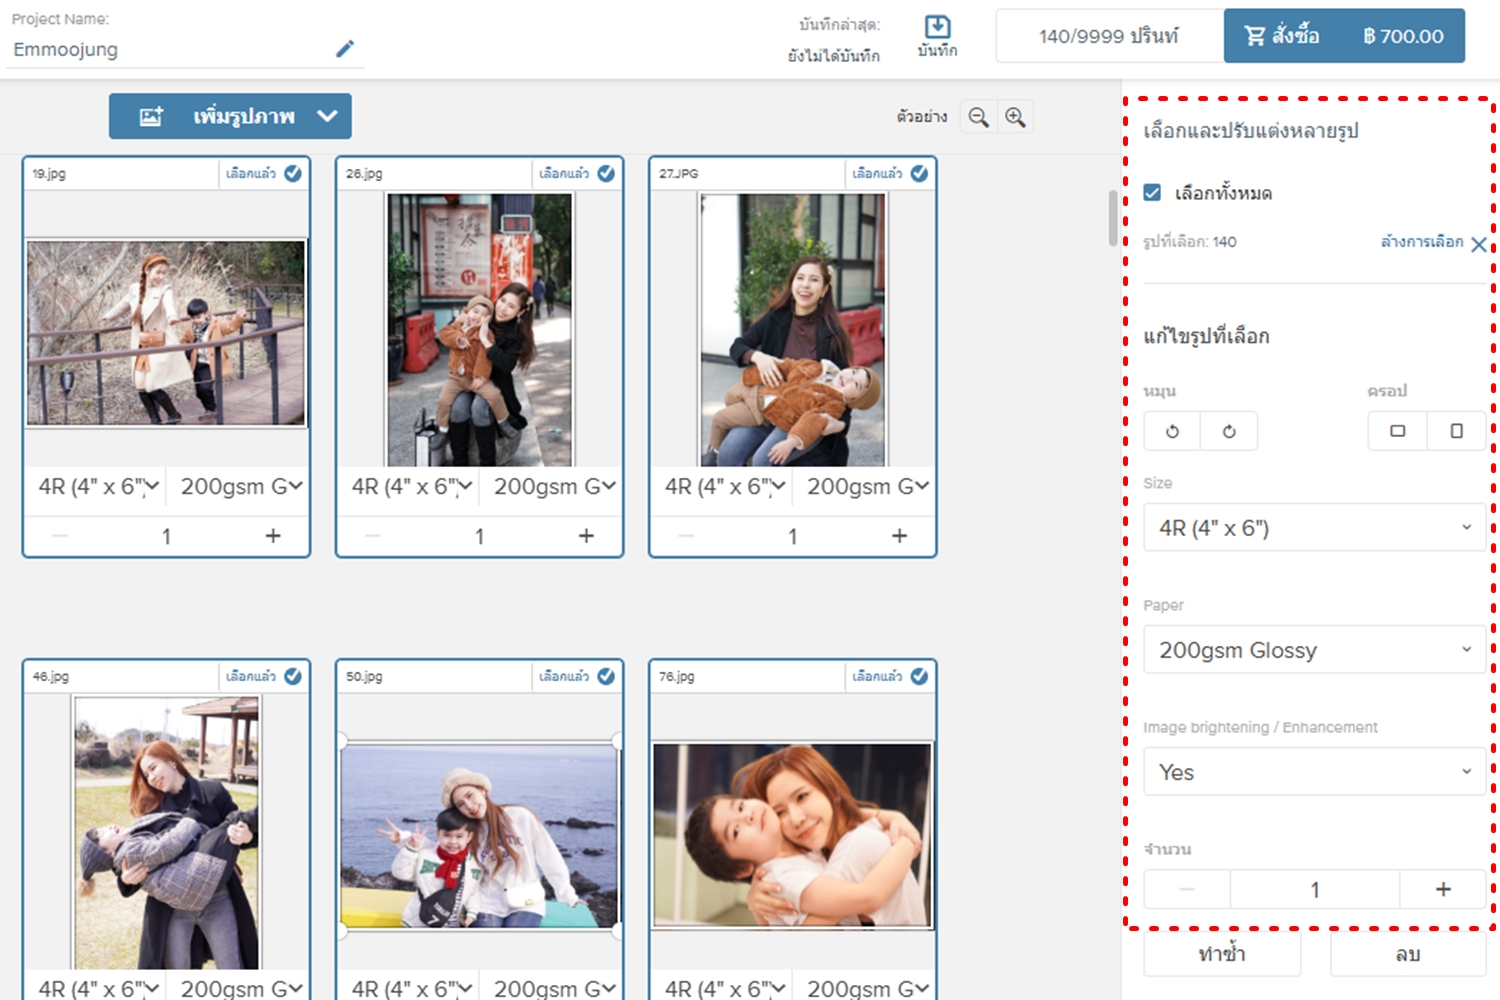Edit project name with pencil icon
Viewport: 1500px width, 1000px height.
click(x=345, y=48)
